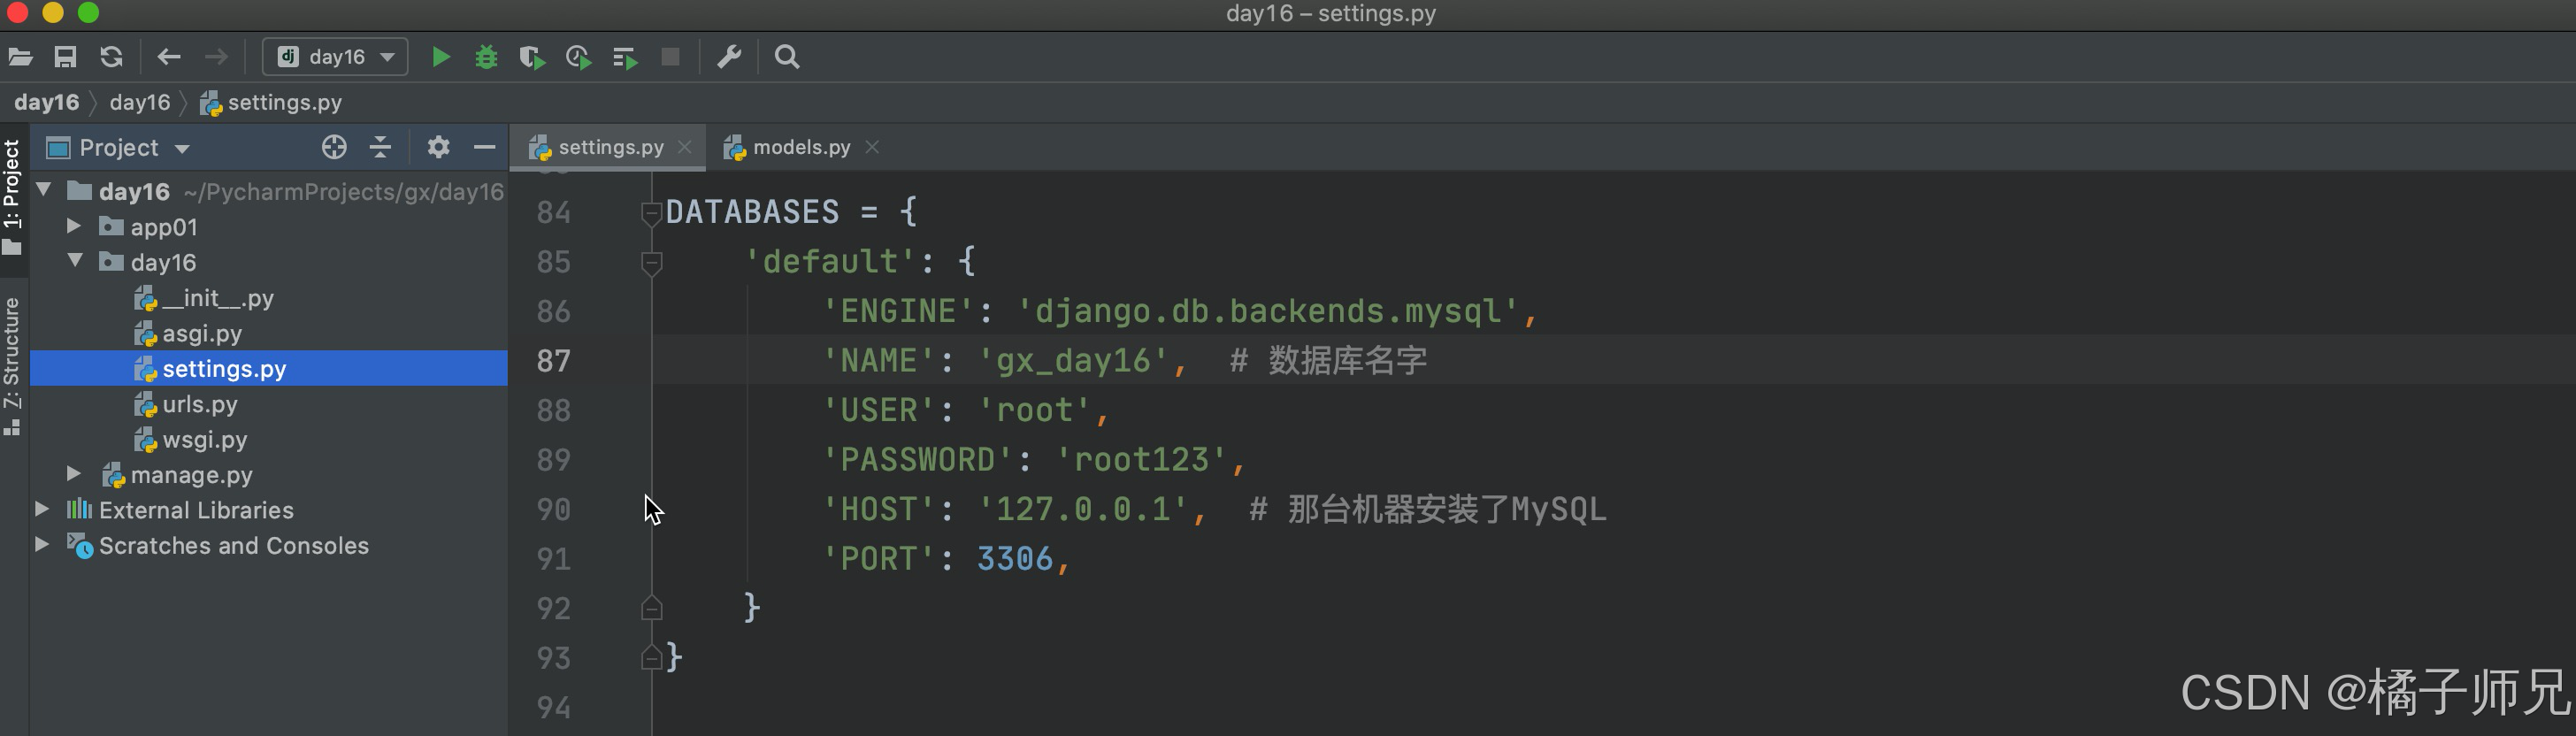Select manage.py in project tree
Image resolution: width=2576 pixels, height=736 pixels.
(269, 475)
